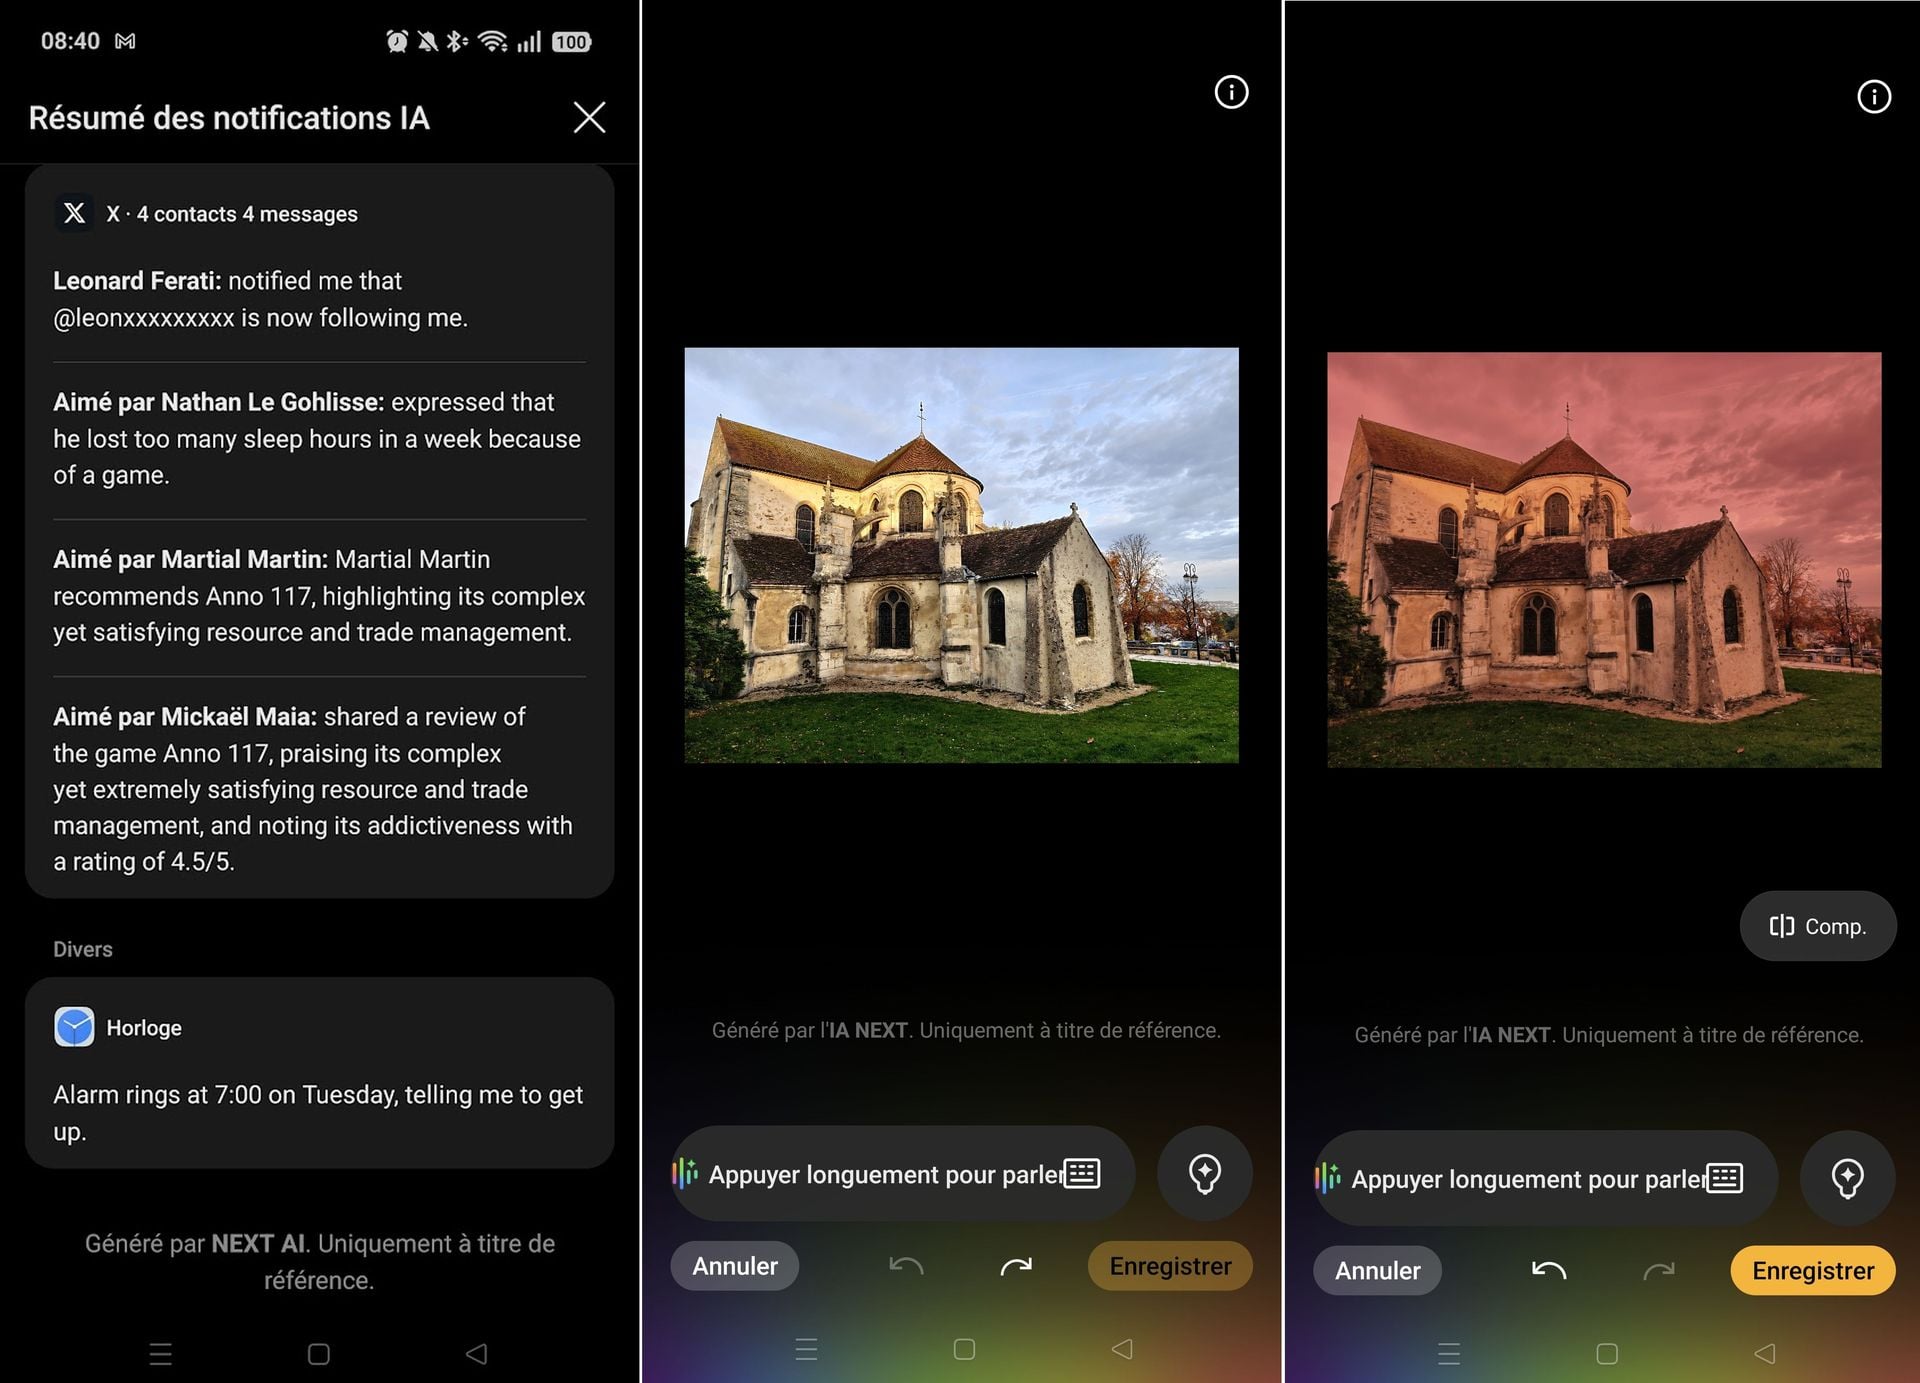Image resolution: width=1920 pixels, height=1383 pixels.
Task: Tap keyboard icon in middle screen's voice bar
Action: click(x=1082, y=1173)
